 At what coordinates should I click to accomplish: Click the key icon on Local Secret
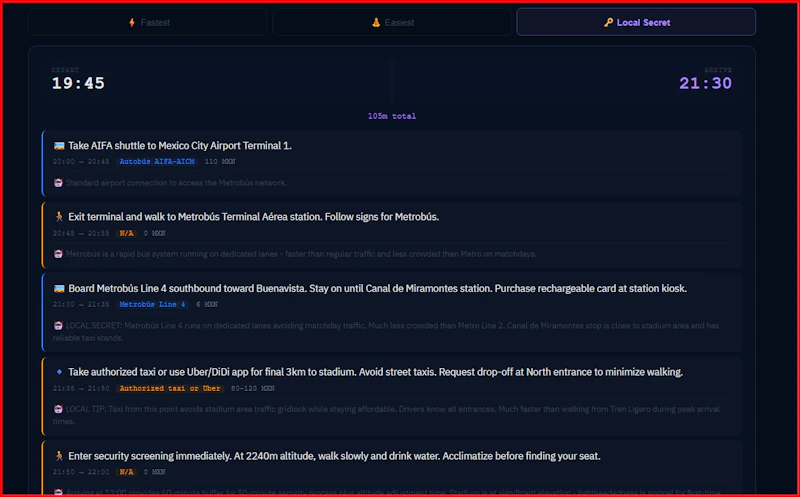[x=608, y=22]
